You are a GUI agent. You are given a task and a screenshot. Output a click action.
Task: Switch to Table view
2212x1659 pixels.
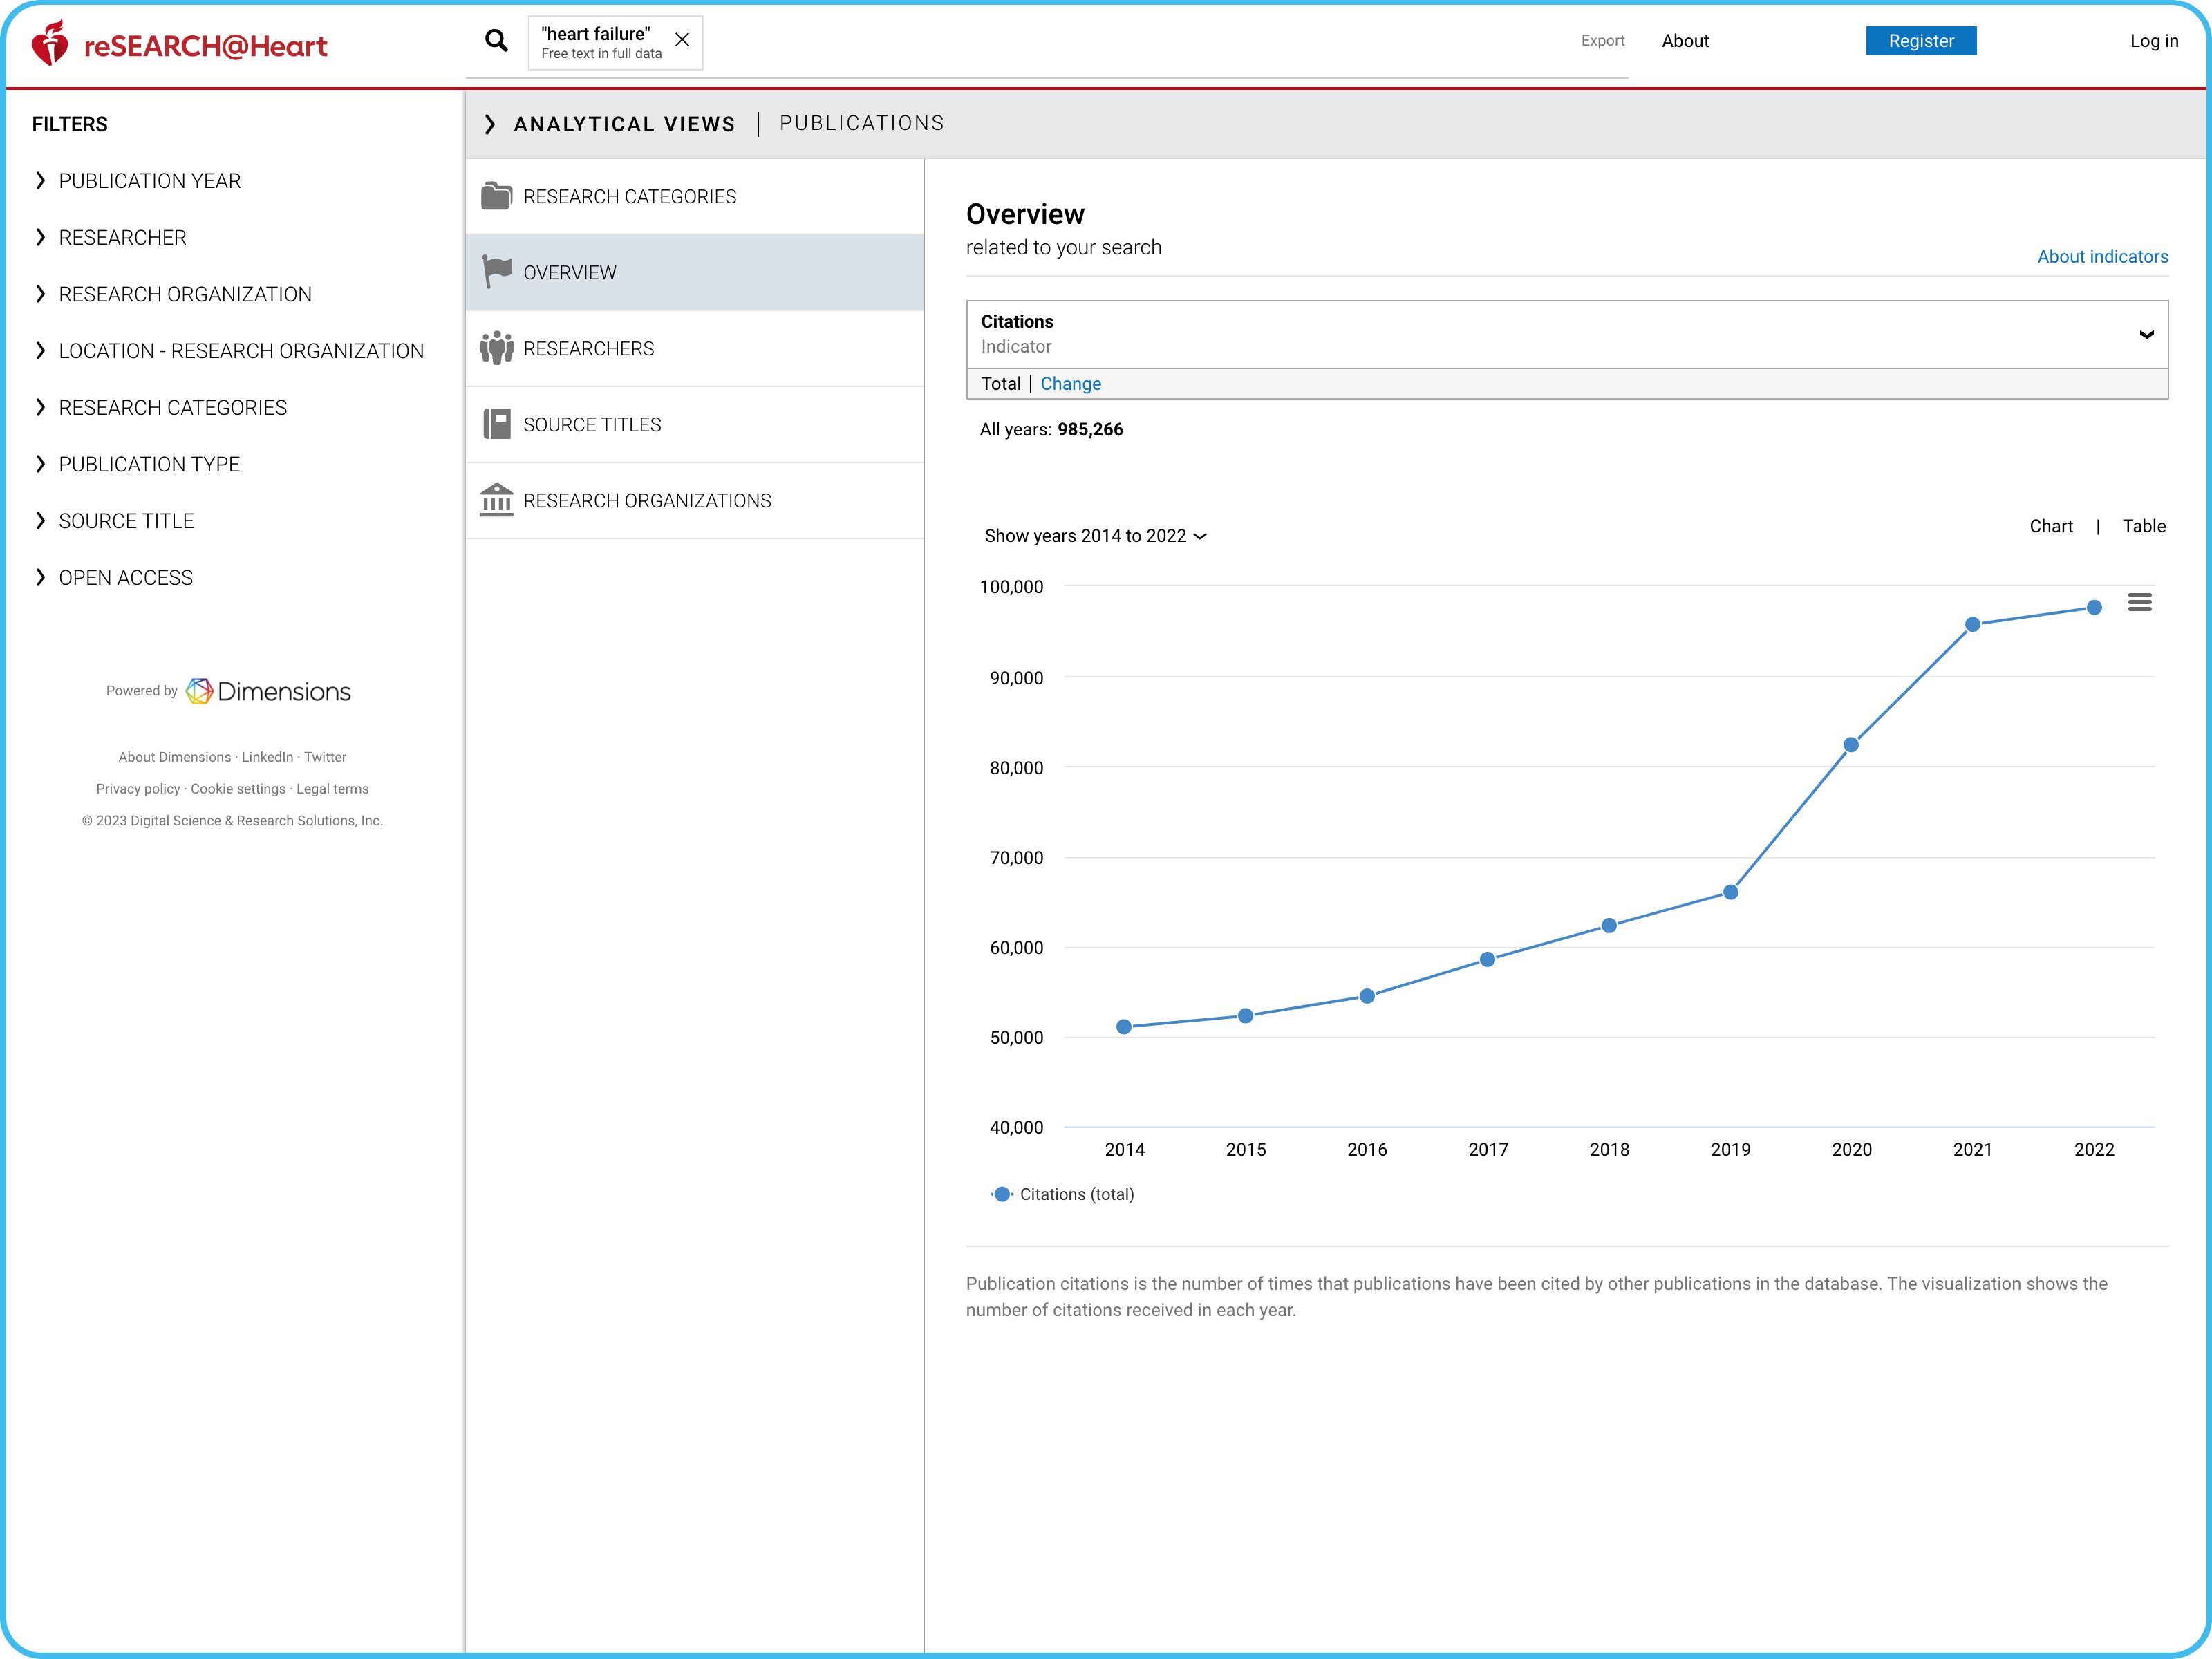pyautogui.click(x=2143, y=526)
